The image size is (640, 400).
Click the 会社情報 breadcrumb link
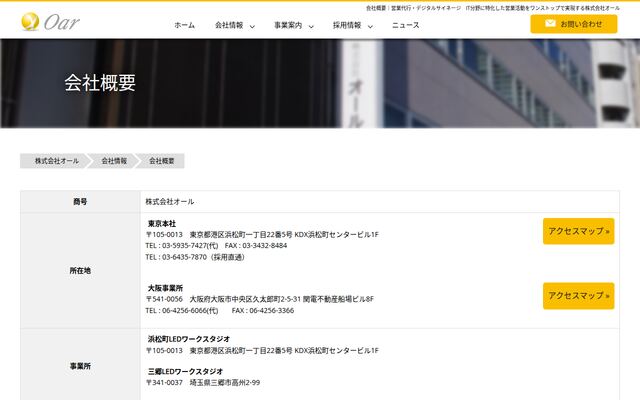coord(114,161)
